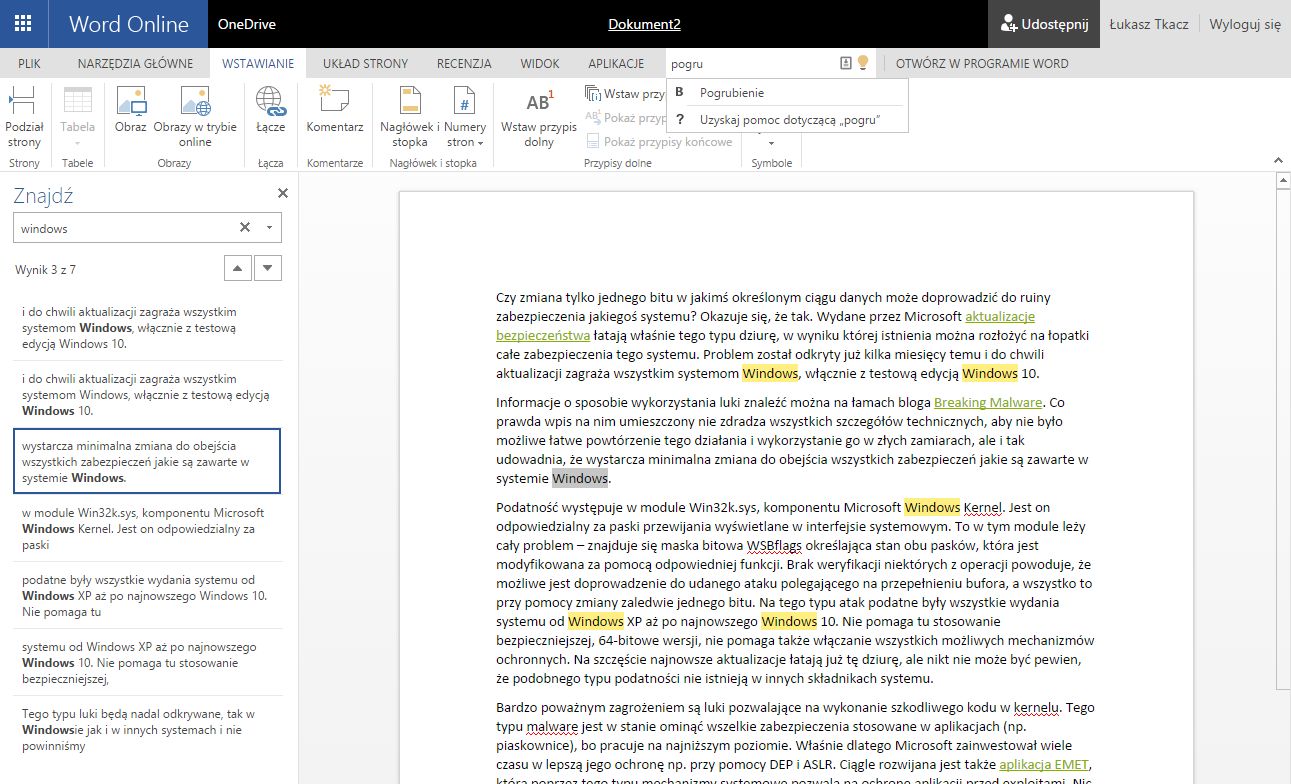Viewport: 1291px width, 784px height.
Task: Select 'Uzyskaj pomoc dotyczącą pogru' suggestion
Action: 787,119
